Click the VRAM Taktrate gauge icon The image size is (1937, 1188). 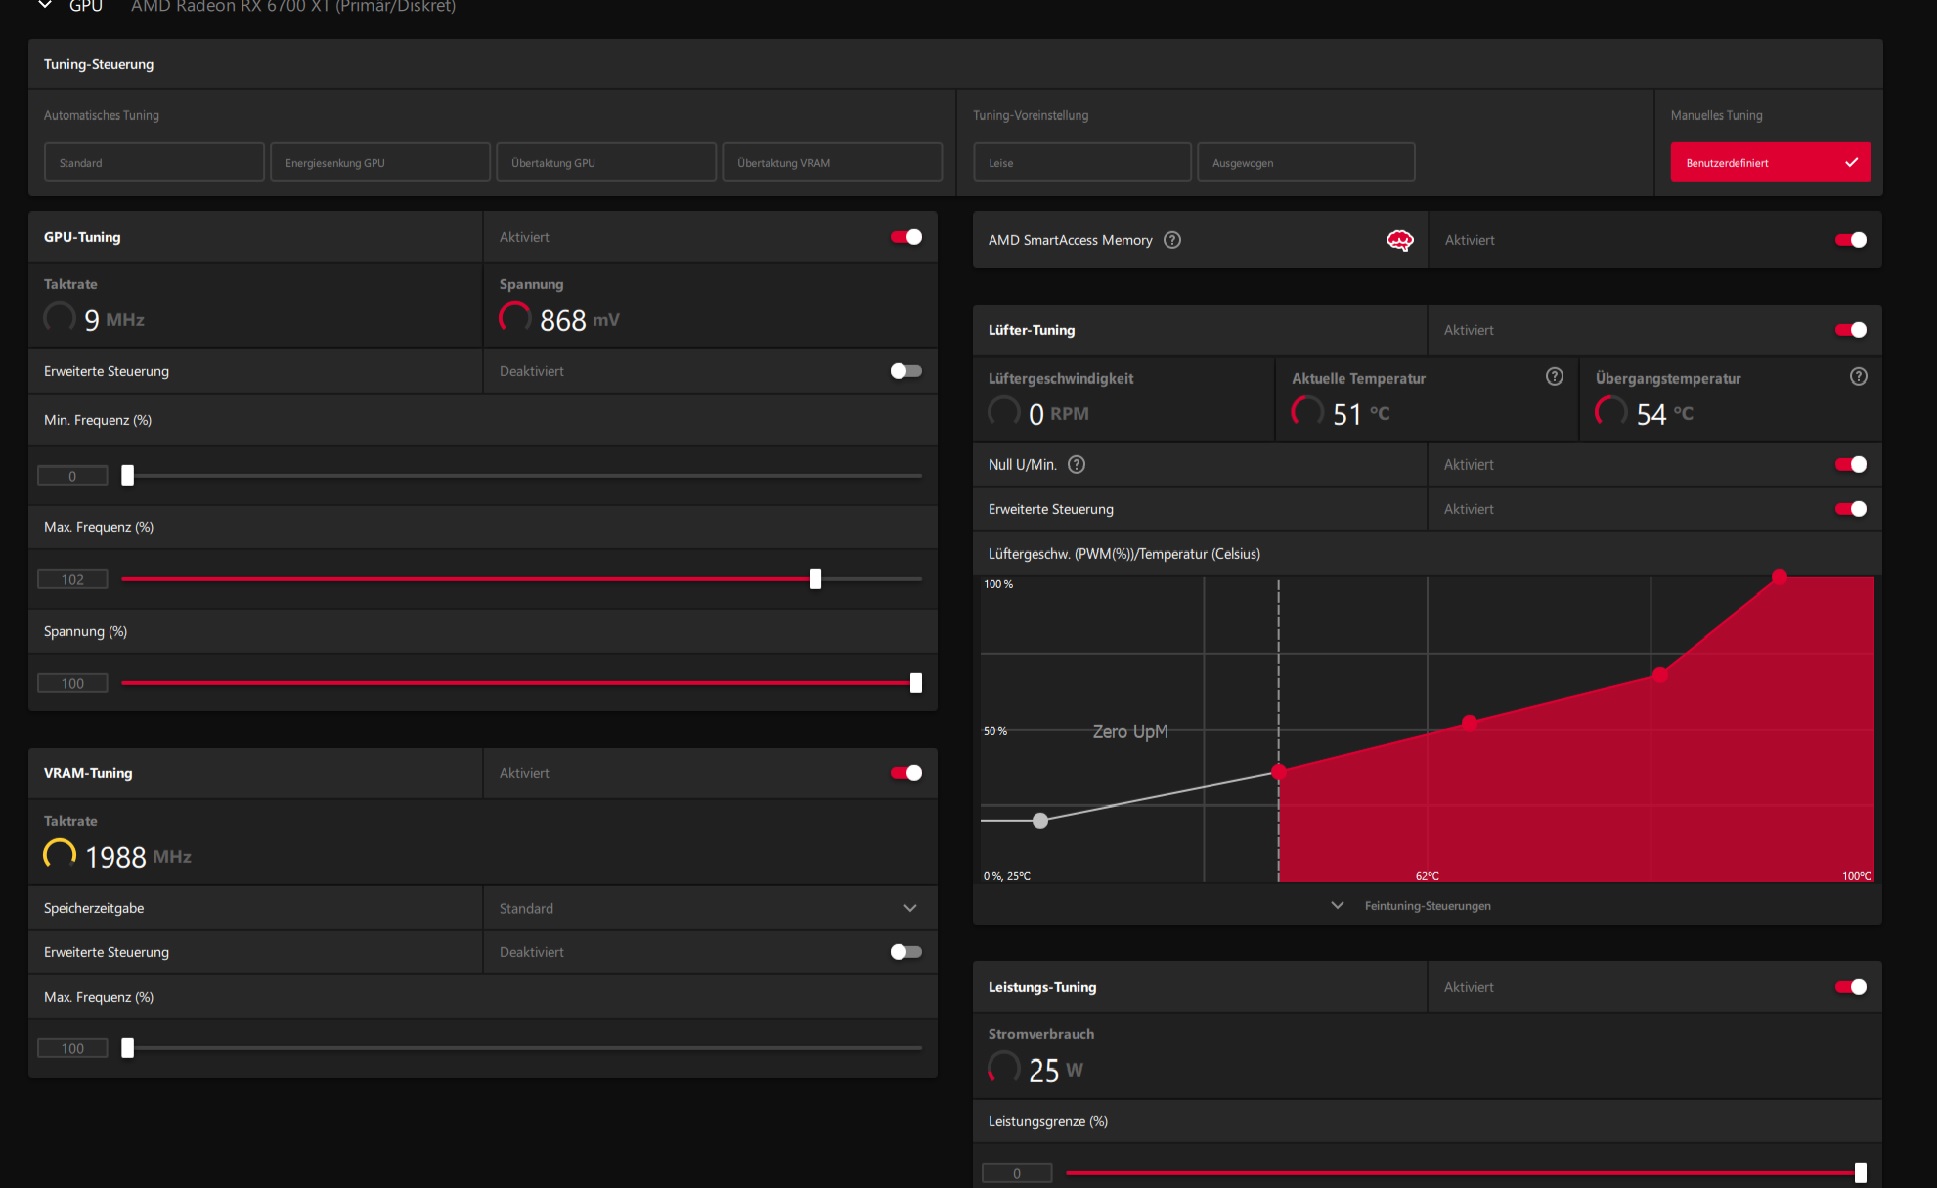coord(59,855)
